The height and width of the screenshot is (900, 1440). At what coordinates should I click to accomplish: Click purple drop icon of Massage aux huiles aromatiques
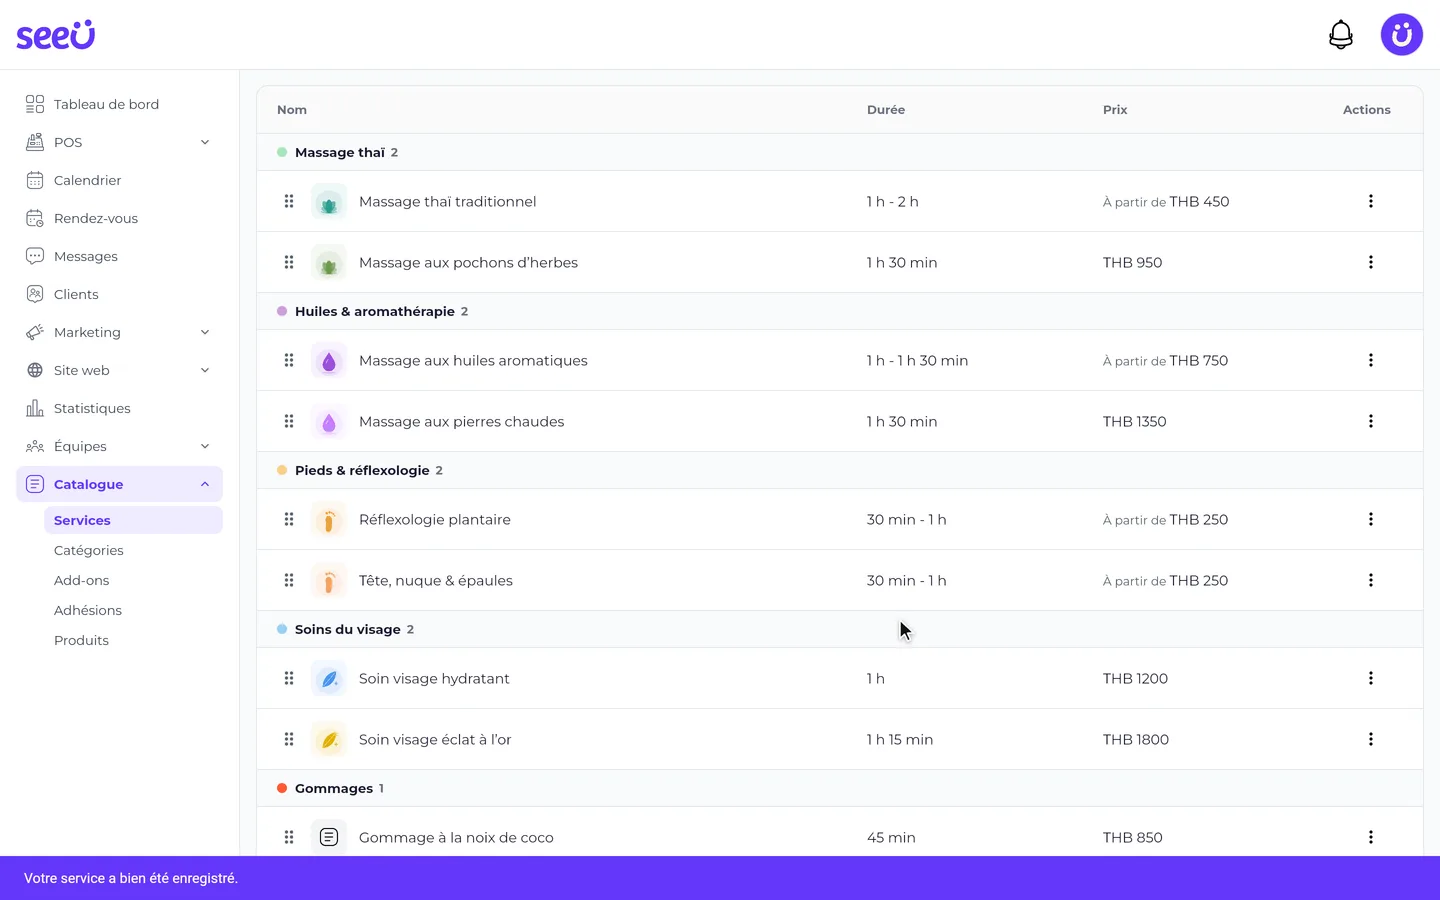[x=329, y=361]
